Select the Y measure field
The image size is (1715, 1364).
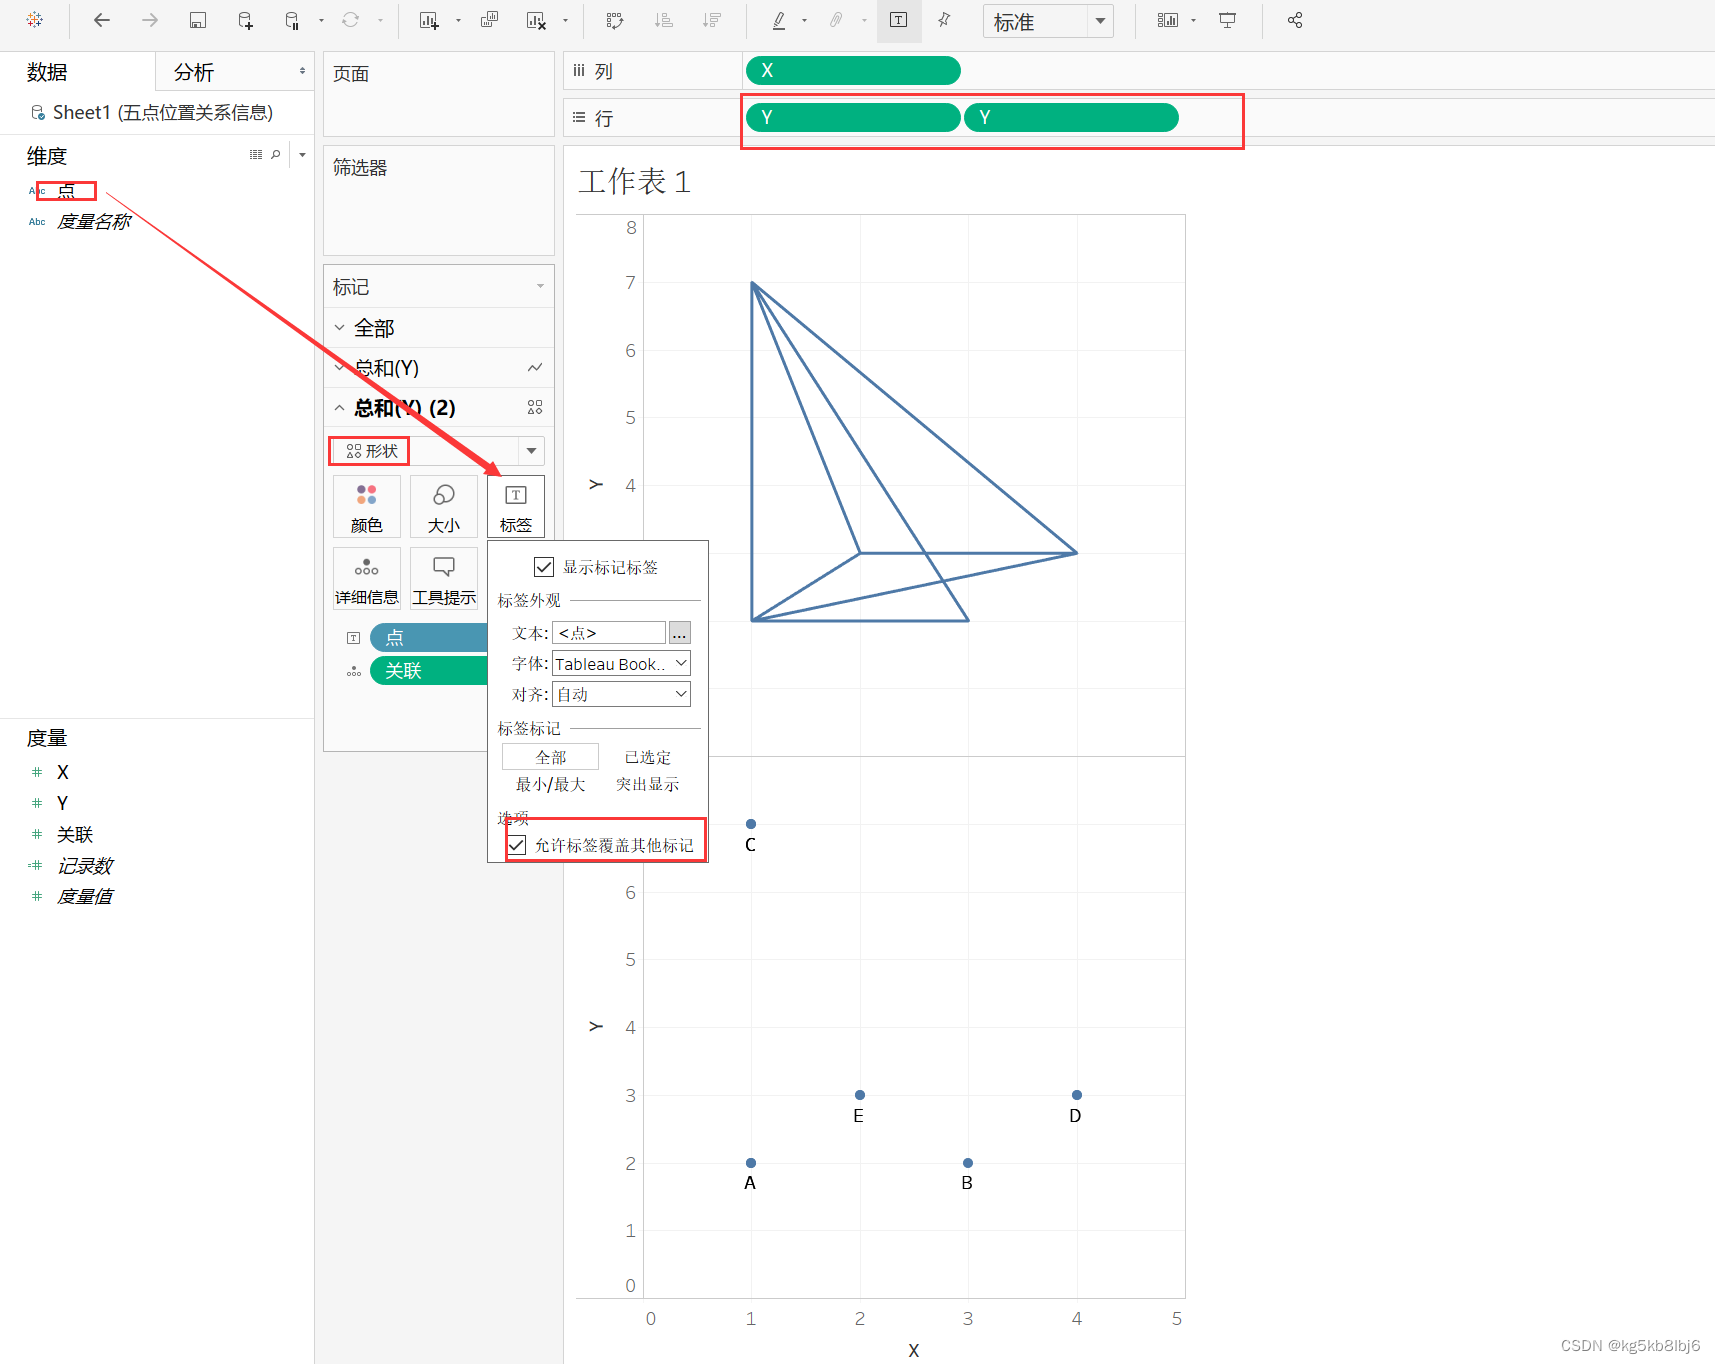tap(63, 803)
